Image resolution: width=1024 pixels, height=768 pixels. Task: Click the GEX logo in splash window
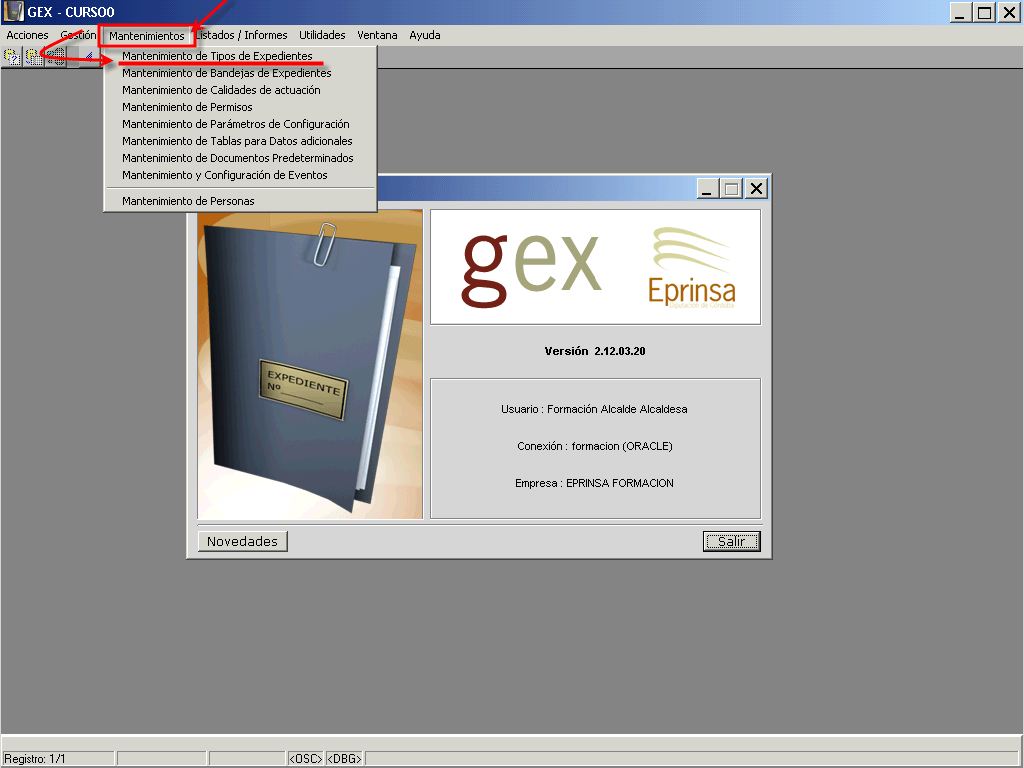click(x=531, y=267)
